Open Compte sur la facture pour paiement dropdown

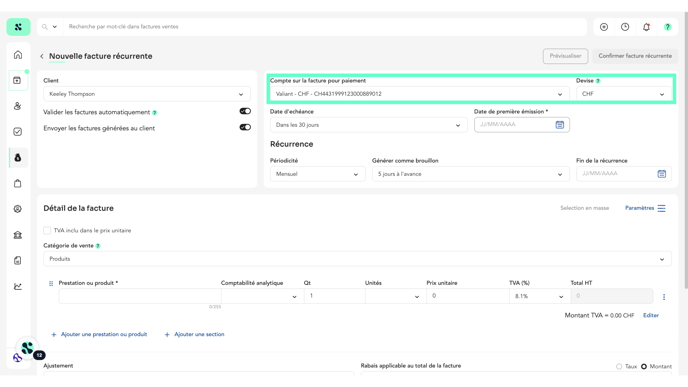pyautogui.click(x=419, y=94)
